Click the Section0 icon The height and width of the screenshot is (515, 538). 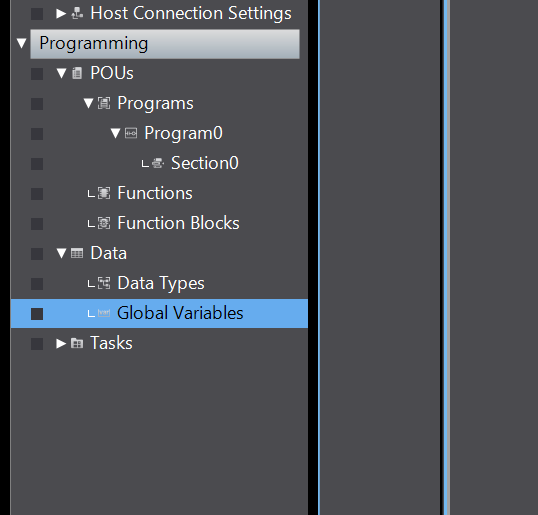[158, 163]
